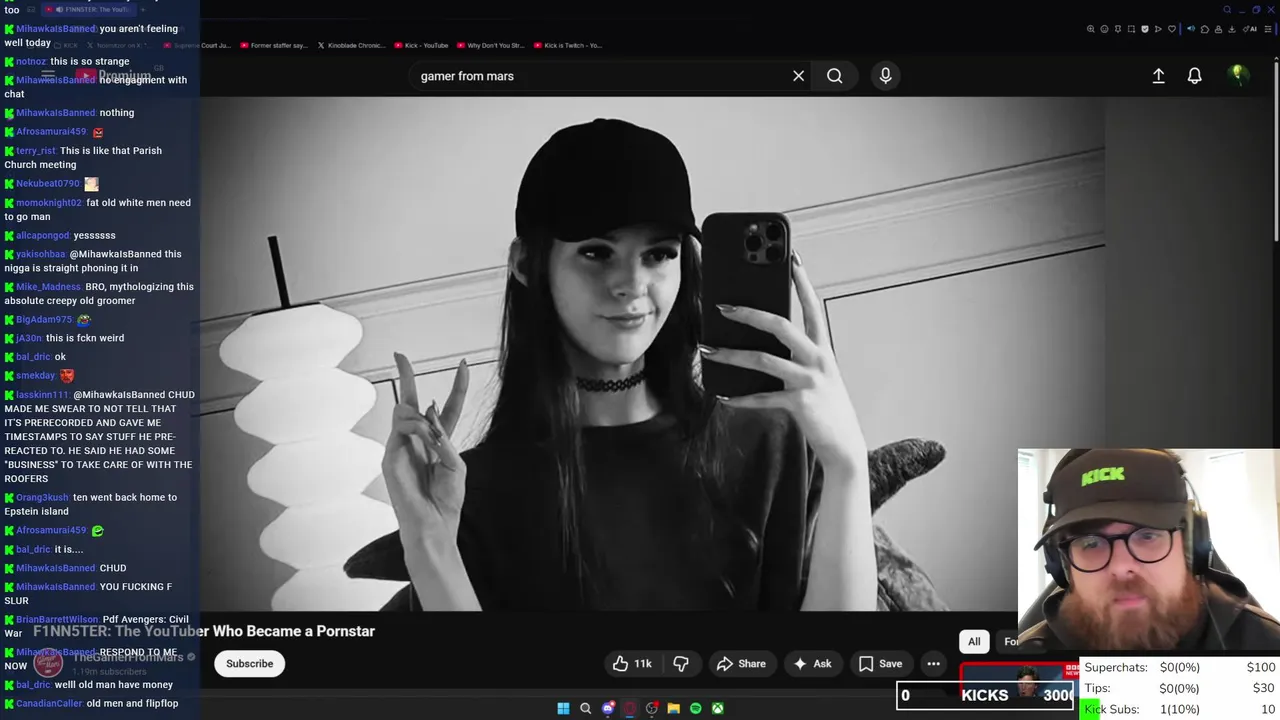
Task: Click the profile person toolbar icon
Action: point(1218,29)
